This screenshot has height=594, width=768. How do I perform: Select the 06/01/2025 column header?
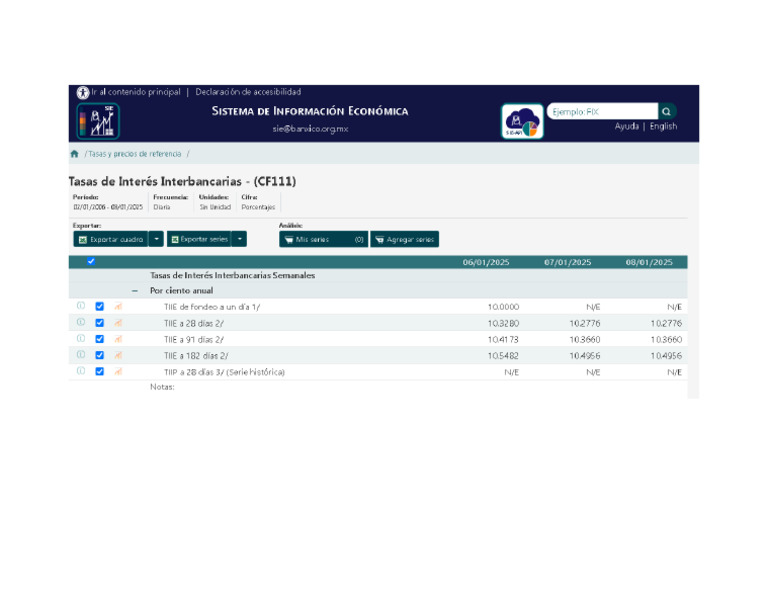click(486, 262)
